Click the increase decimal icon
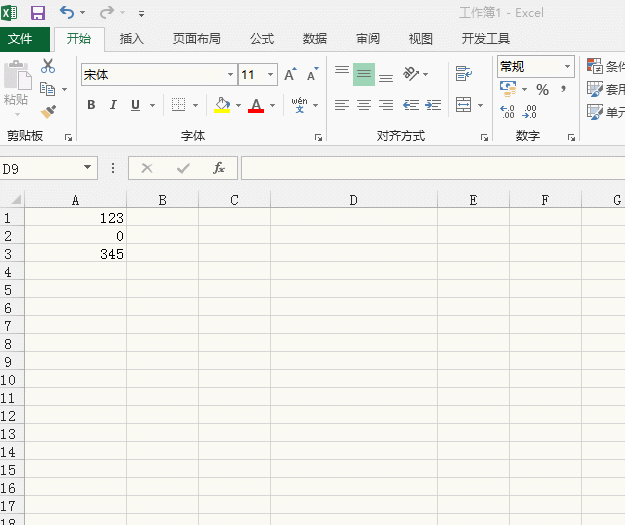 point(507,112)
